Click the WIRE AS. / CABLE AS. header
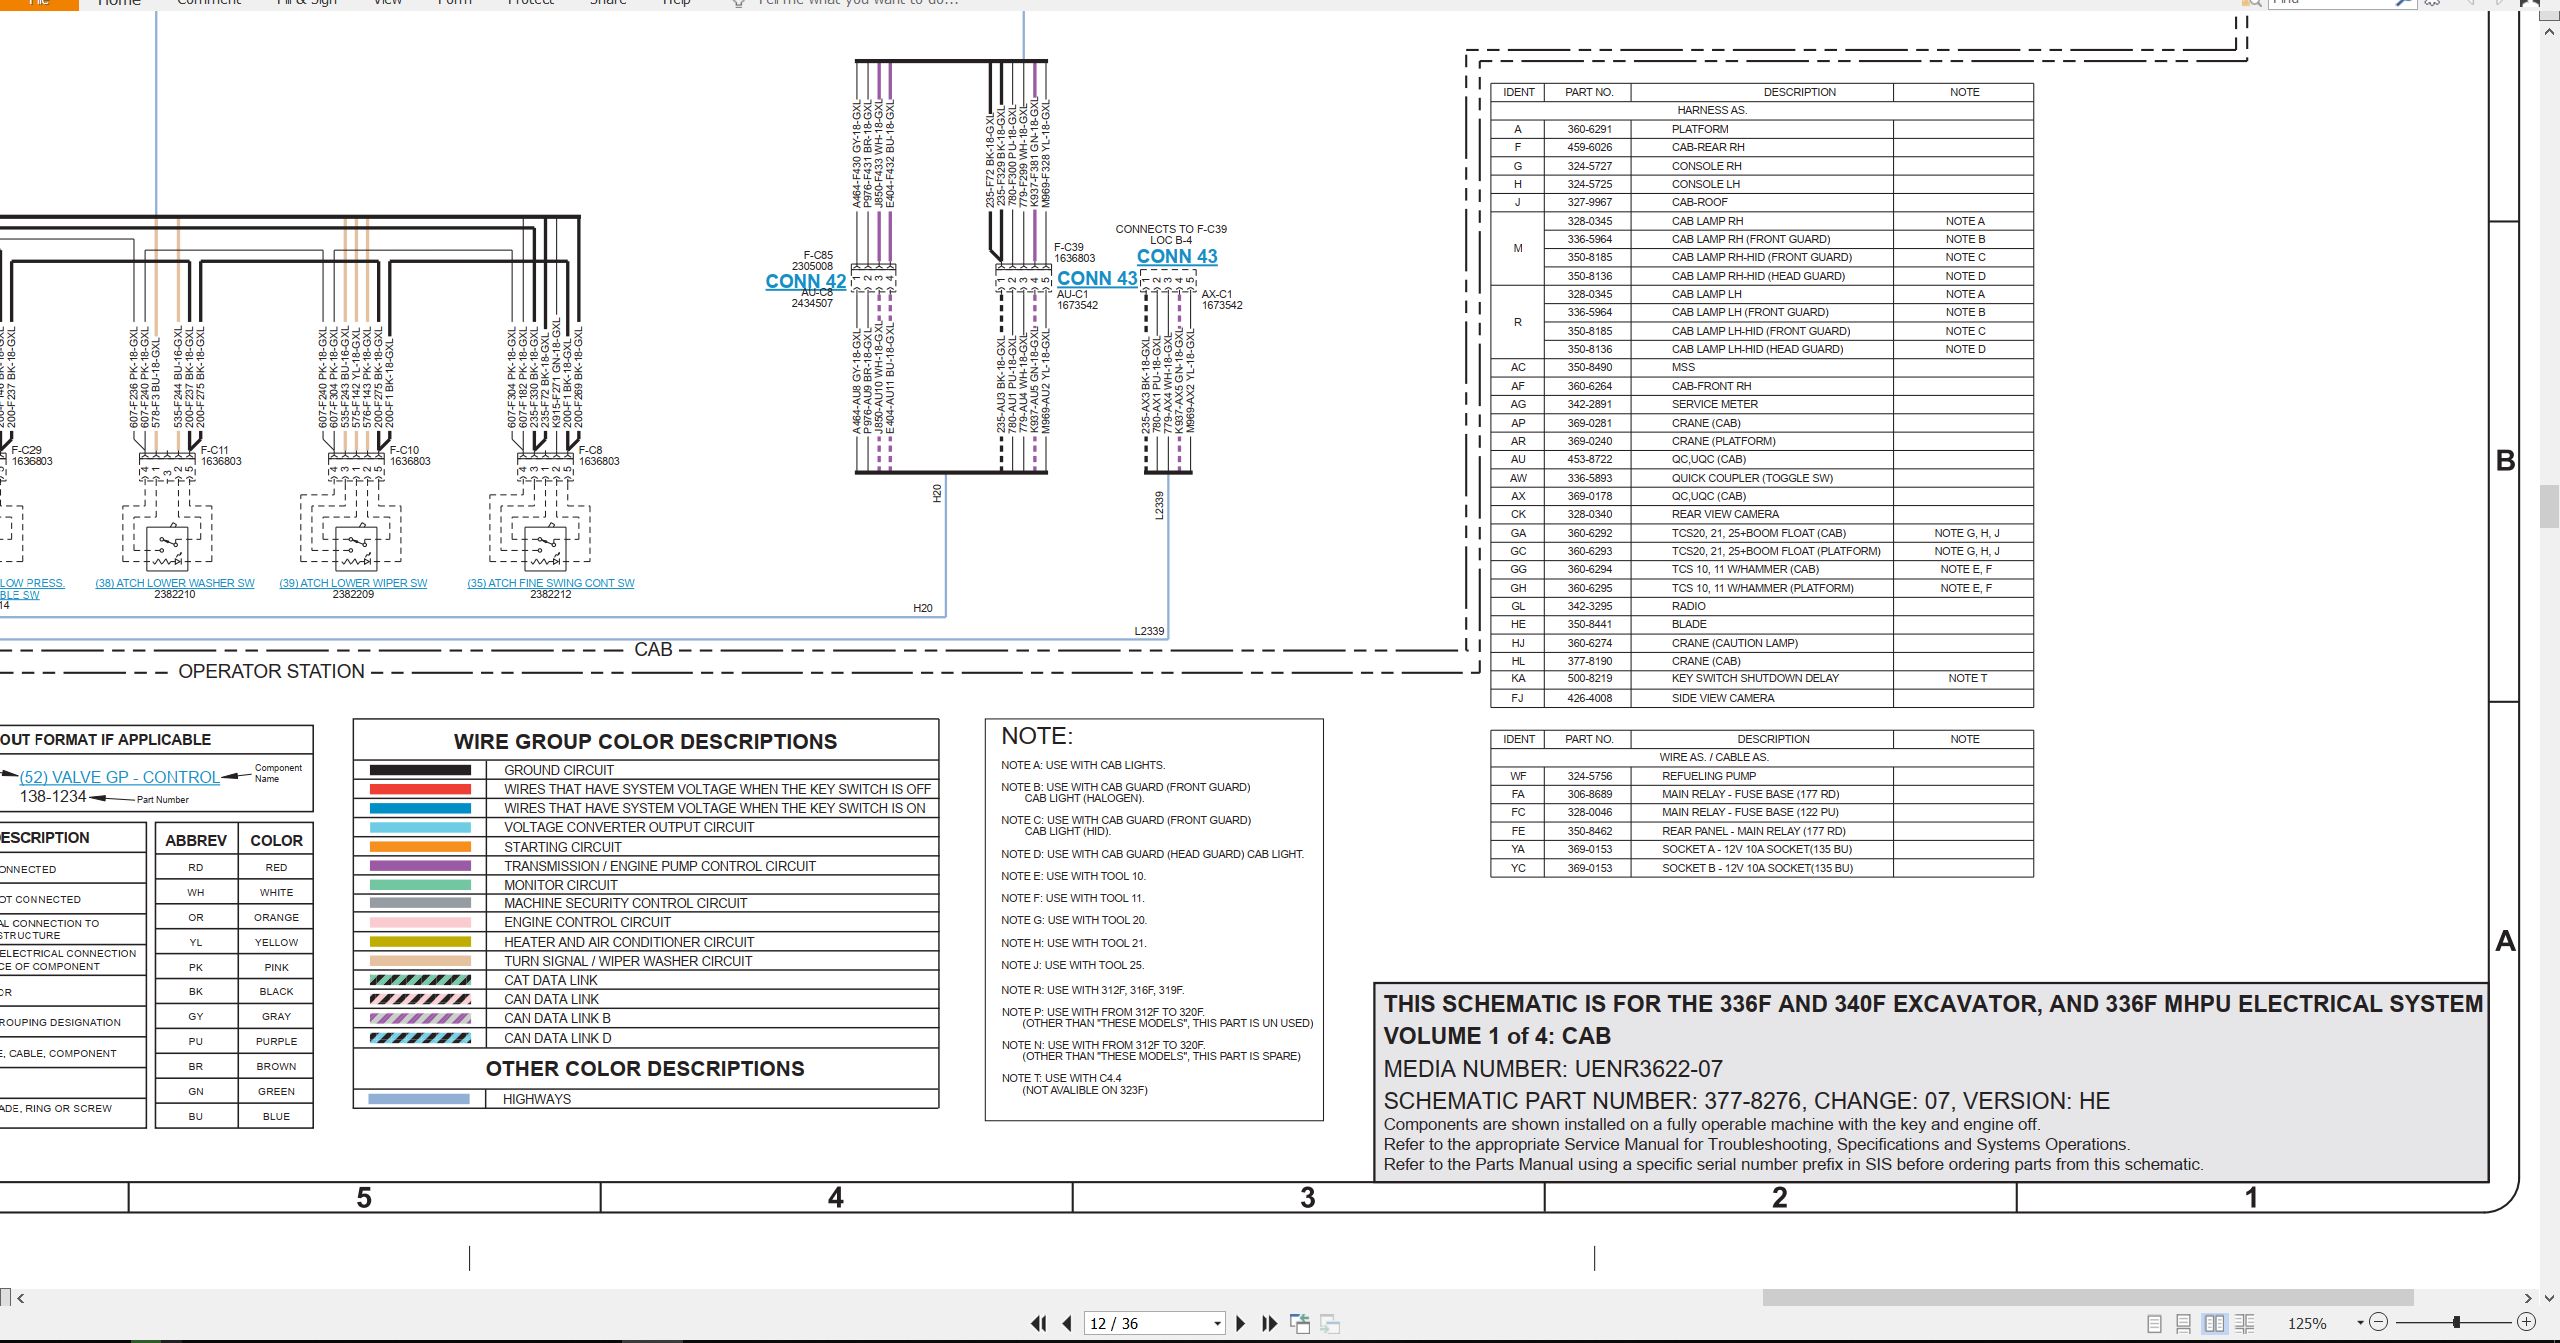Viewport: 2560px width, 1343px height. click(x=1713, y=757)
